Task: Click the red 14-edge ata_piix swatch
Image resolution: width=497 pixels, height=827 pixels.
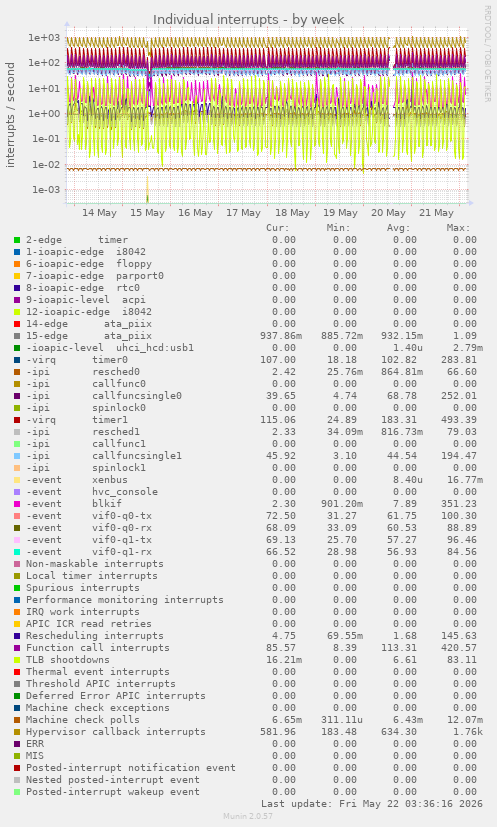Action: pyautogui.click(x=17, y=324)
